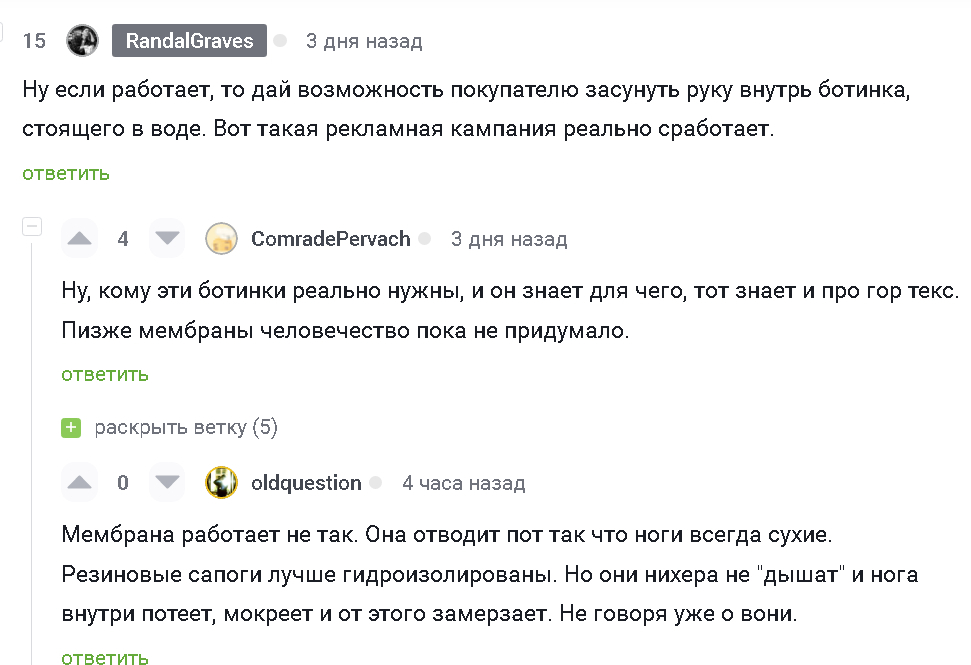The height and width of the screenshot is (665, 971).
Task: Reply to oldquestion's comment
Action: [x=105, y=657]
